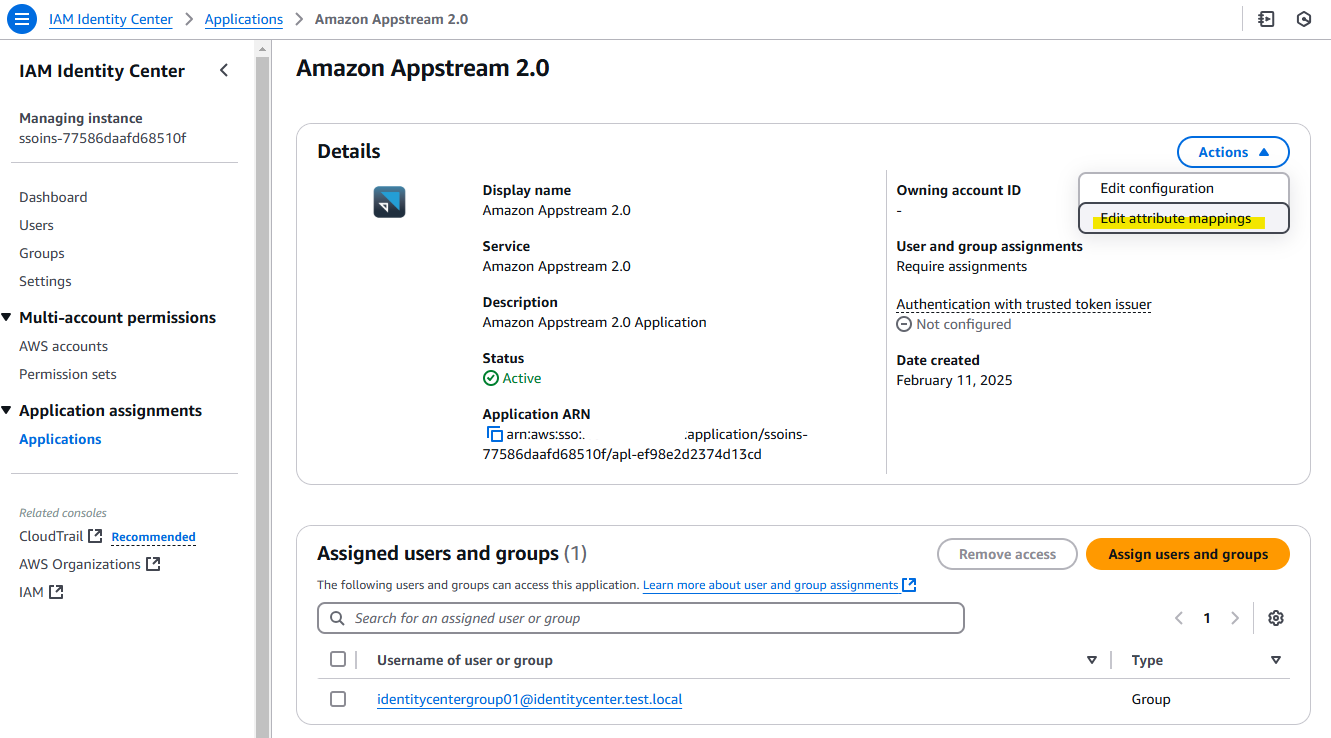Screen dimensions: 1331x738
Task: Click the hexagon settings icon in top bar
Action: pyautogui.click(x=1304, y=19)
